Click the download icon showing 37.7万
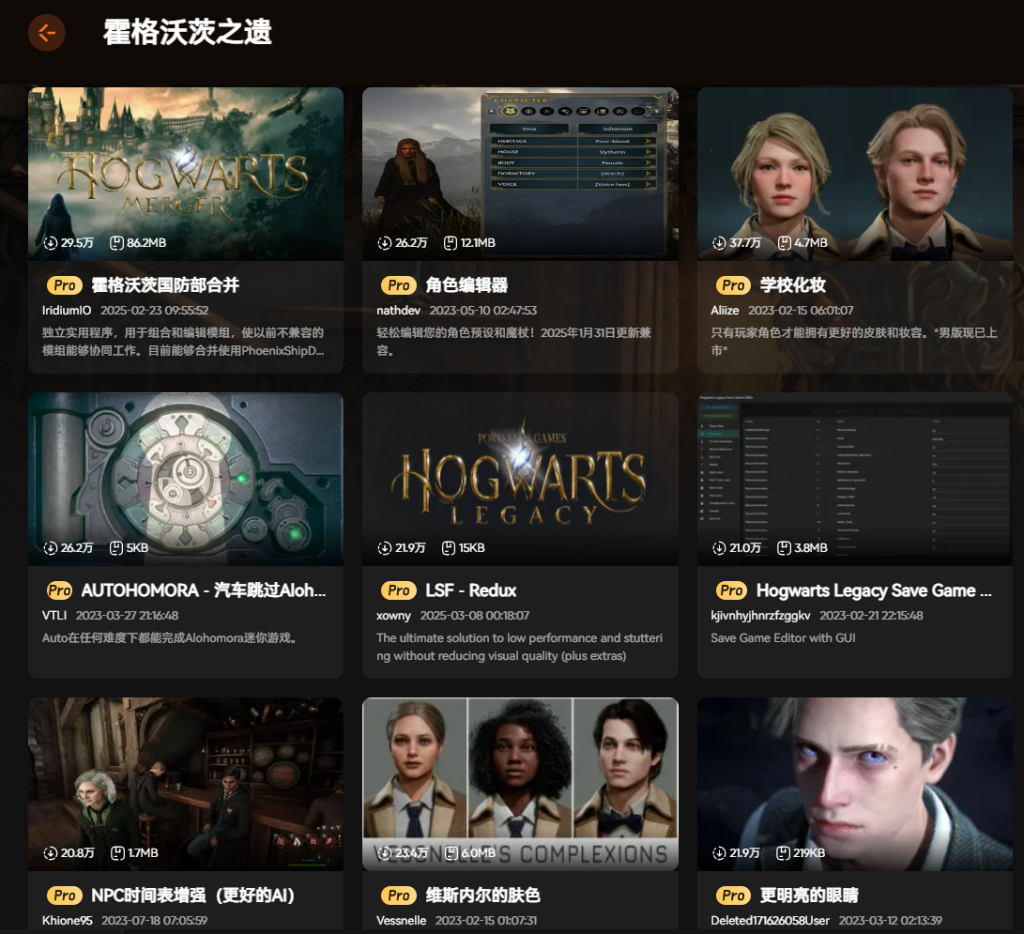 (719, 243)
